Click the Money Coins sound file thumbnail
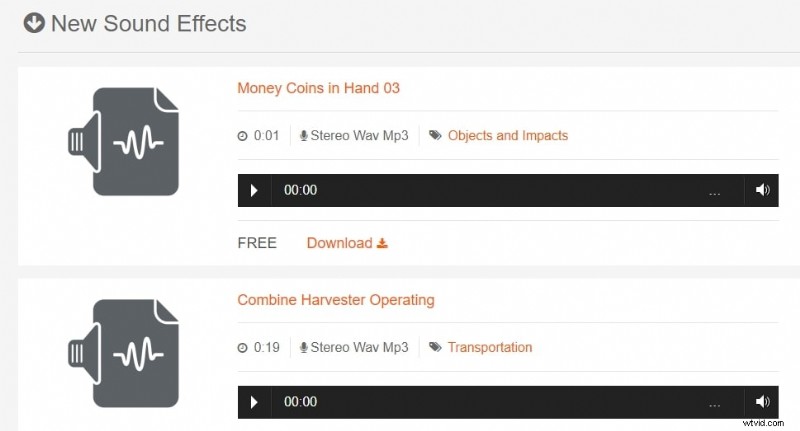The image size is (800, 431). tap(122, 142)
